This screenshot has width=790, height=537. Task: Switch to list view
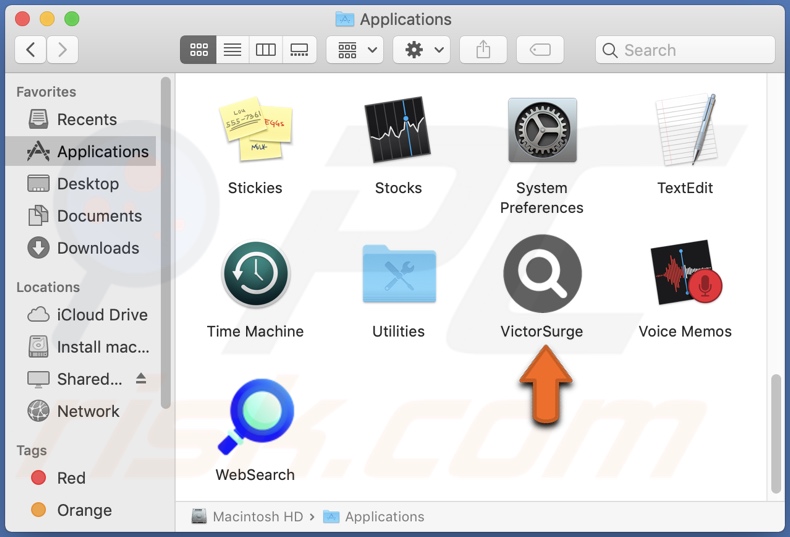(232, 50)
